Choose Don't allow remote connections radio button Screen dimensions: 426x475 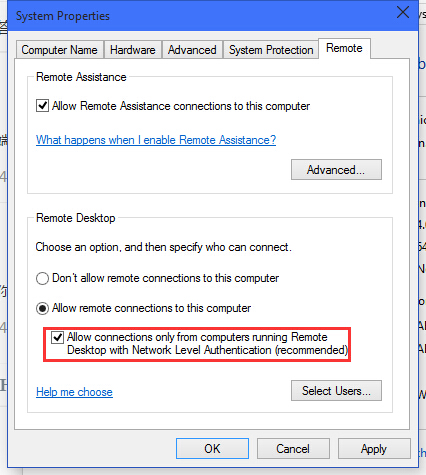[42, 278]
